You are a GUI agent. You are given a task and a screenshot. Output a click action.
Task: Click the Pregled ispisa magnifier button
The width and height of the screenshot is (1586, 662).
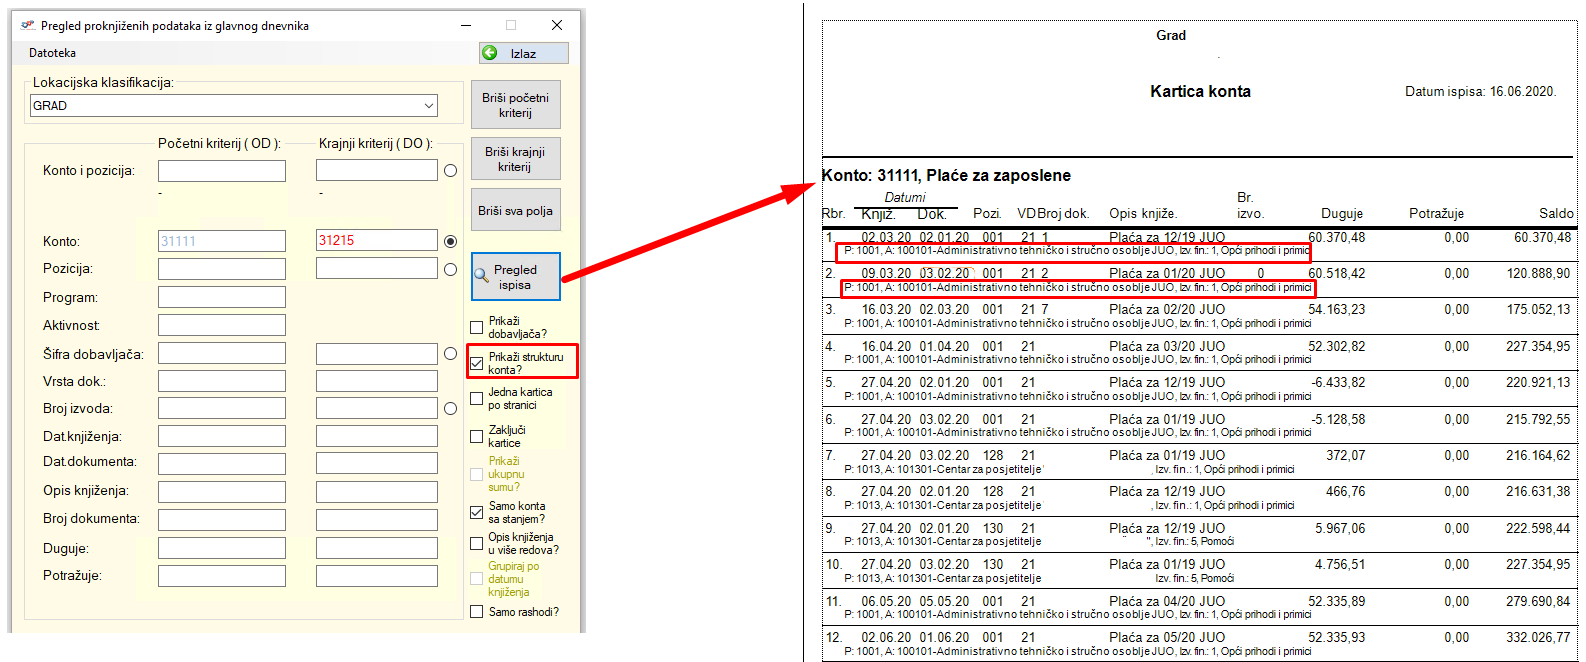515,277
